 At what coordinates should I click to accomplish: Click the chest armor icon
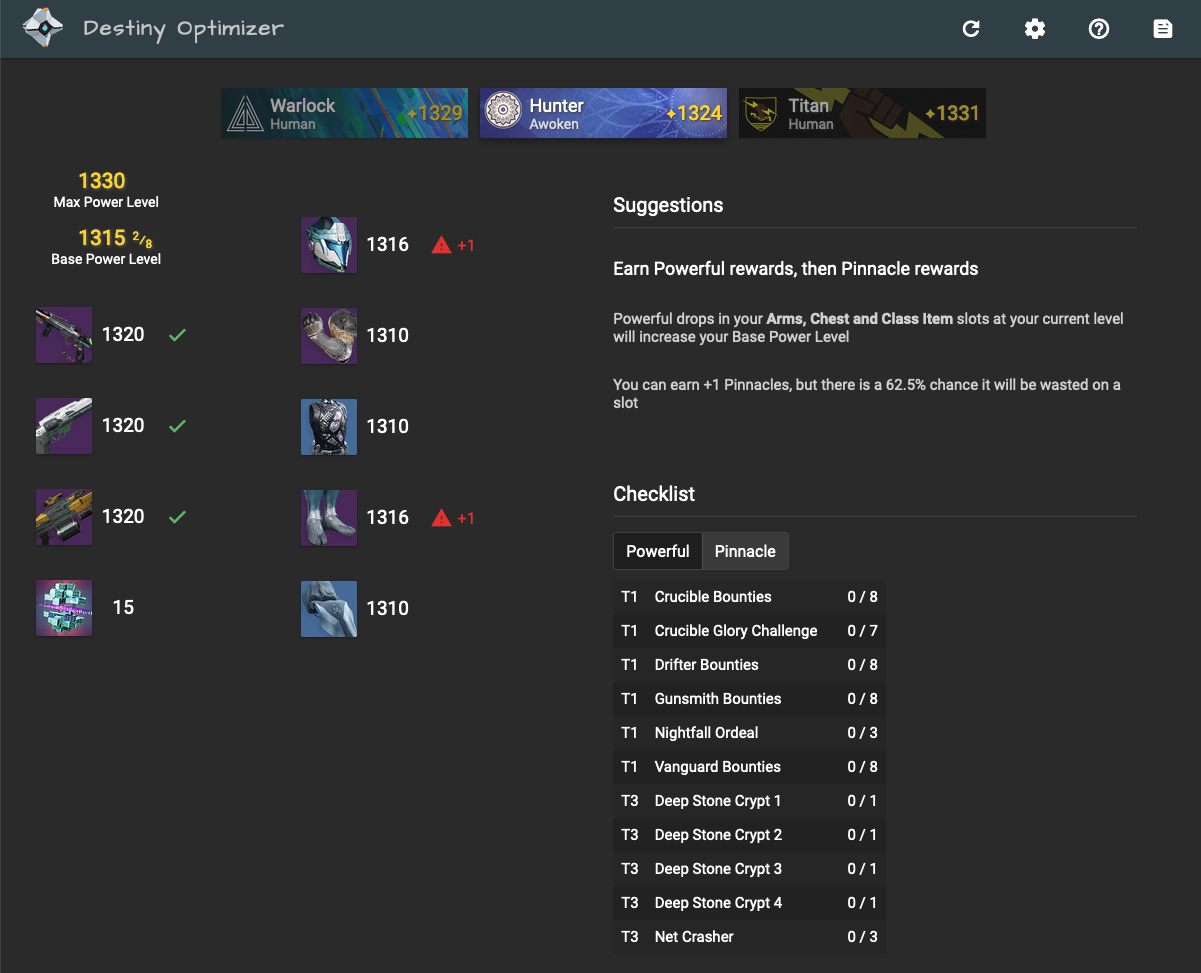(x=329, y=427)
